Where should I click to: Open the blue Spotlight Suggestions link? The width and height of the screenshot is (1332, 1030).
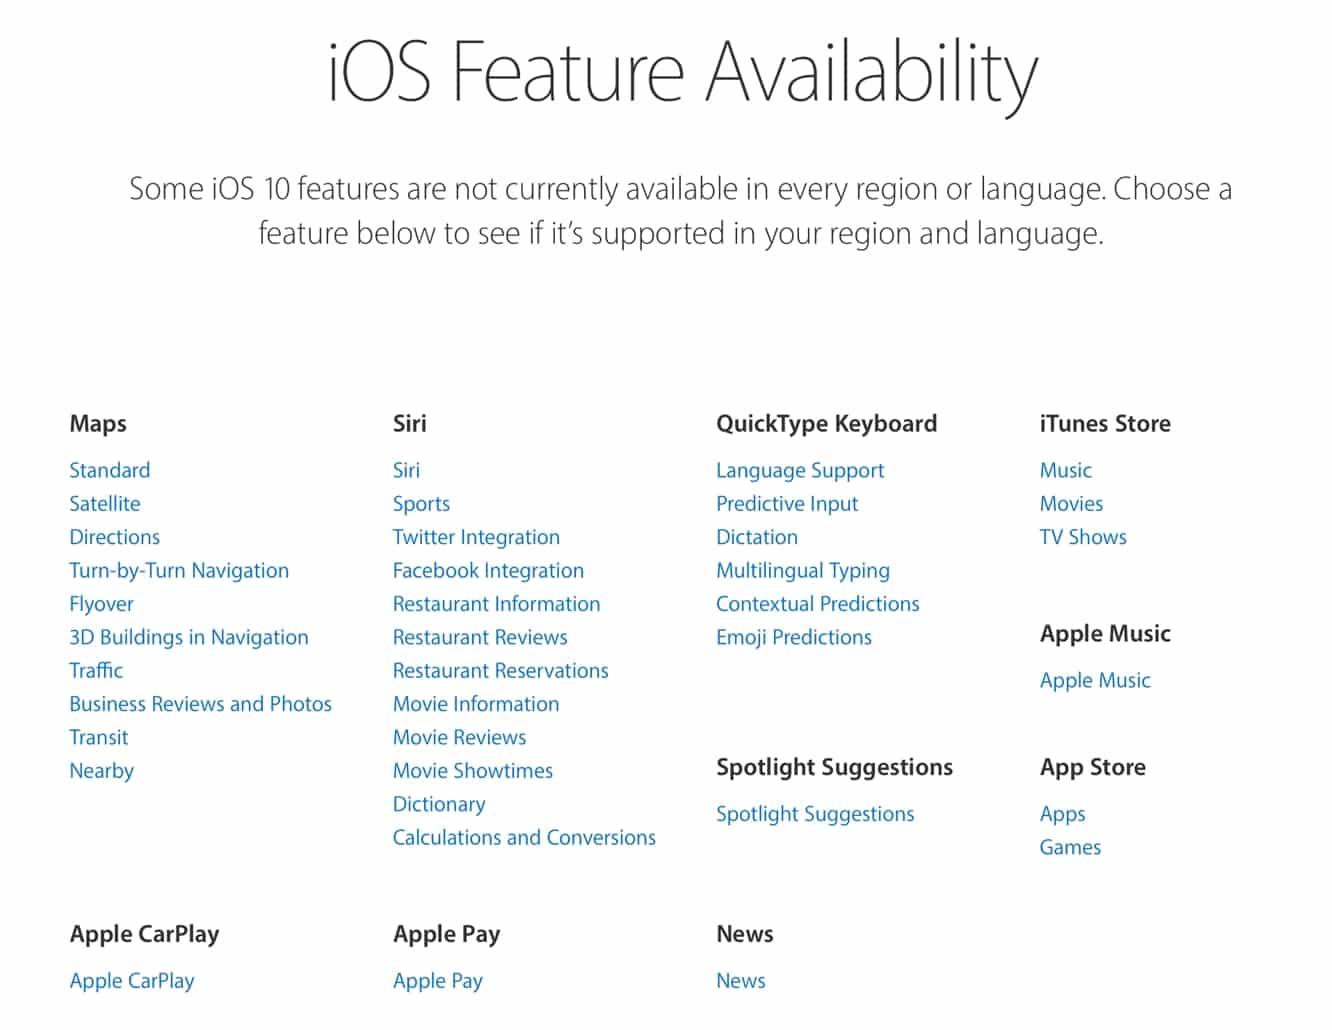click(815, 814)
